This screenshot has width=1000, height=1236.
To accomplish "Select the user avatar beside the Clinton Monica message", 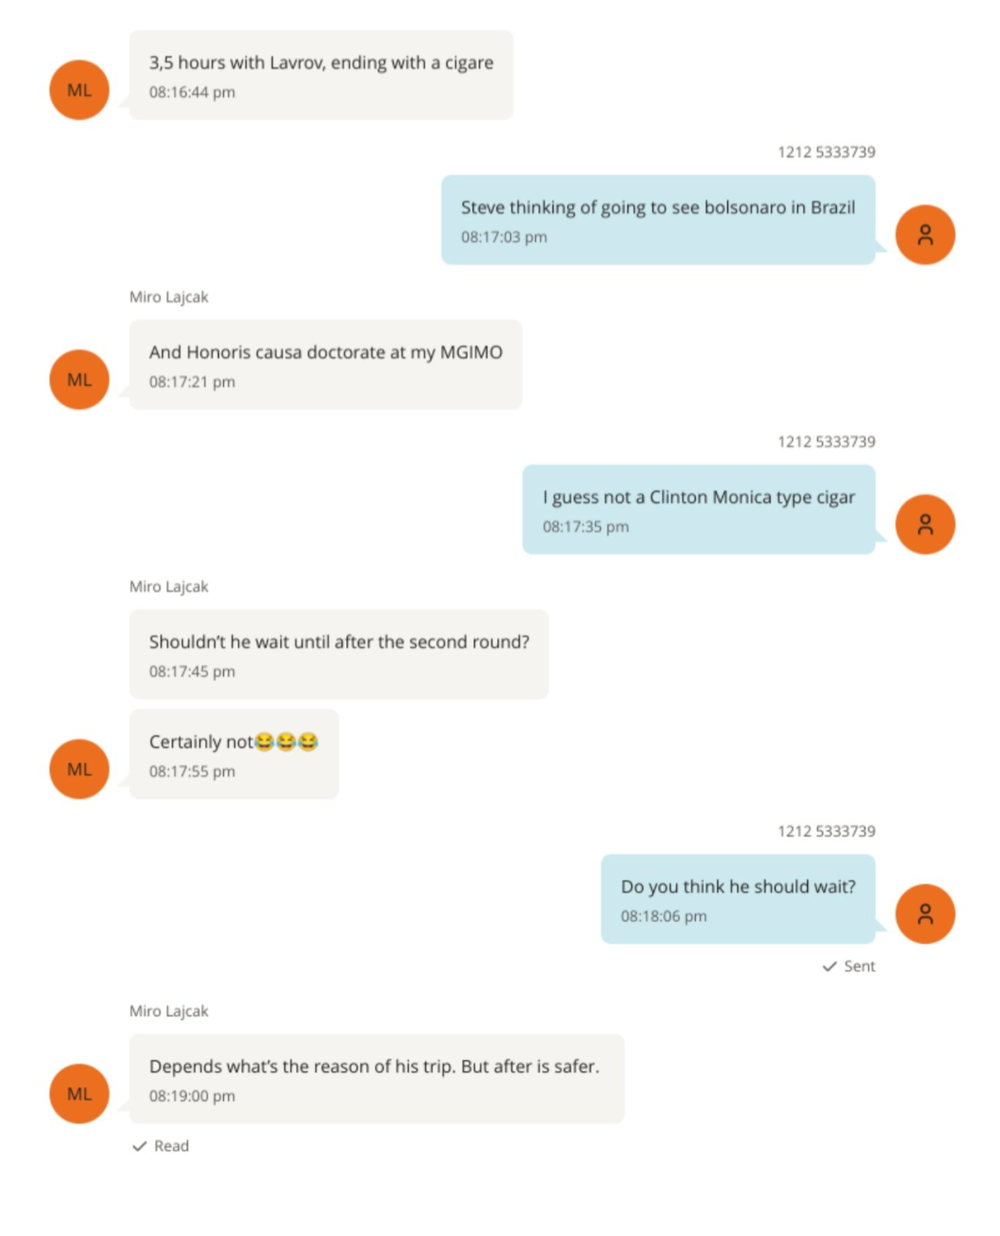I will pos(925,525).
